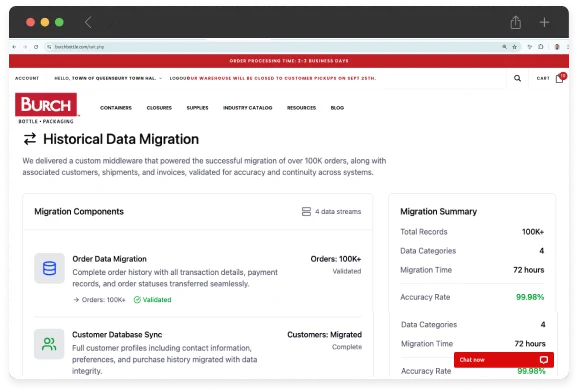Open the RESOURCES menu
The image size is (580, 392).
click(301, 108)
